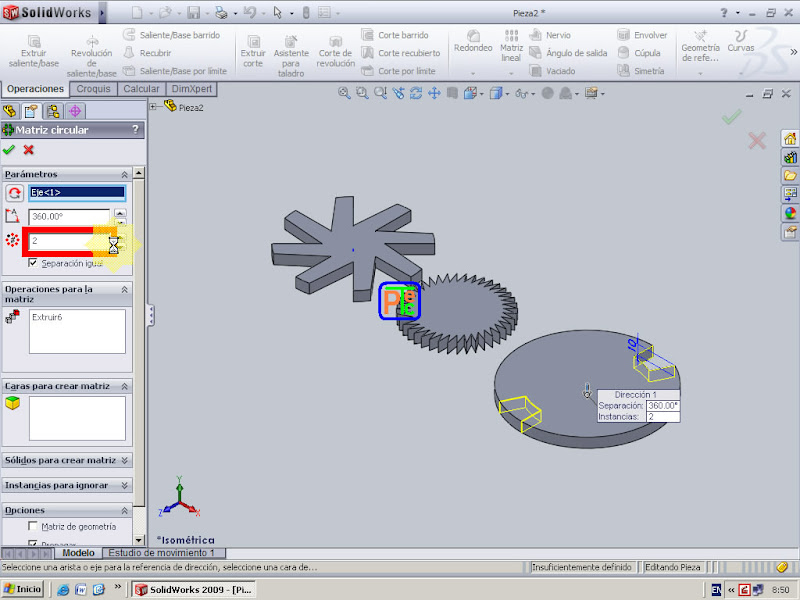Switch to the Croquis tab
The width and height of the screenshot is (800, 600).
coord(94,88)
